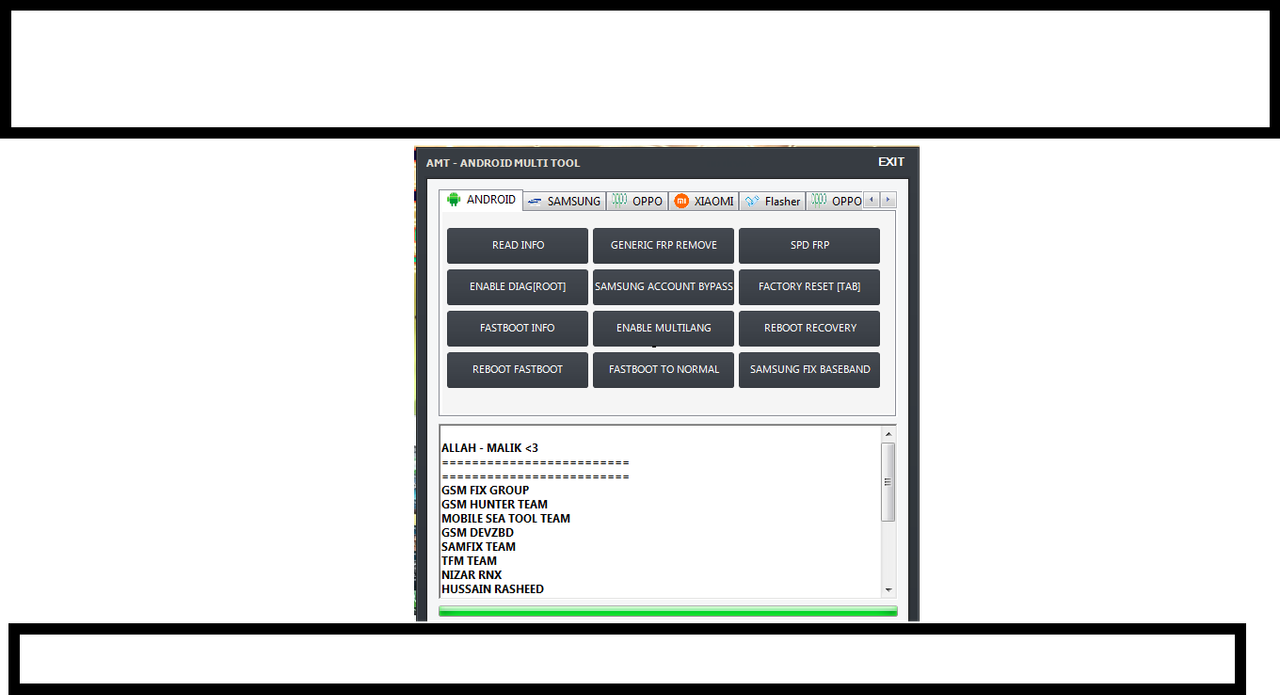1280x695 pixels.
Task: Run GENERIC FRP REMOVE
Action: (664, 245)
